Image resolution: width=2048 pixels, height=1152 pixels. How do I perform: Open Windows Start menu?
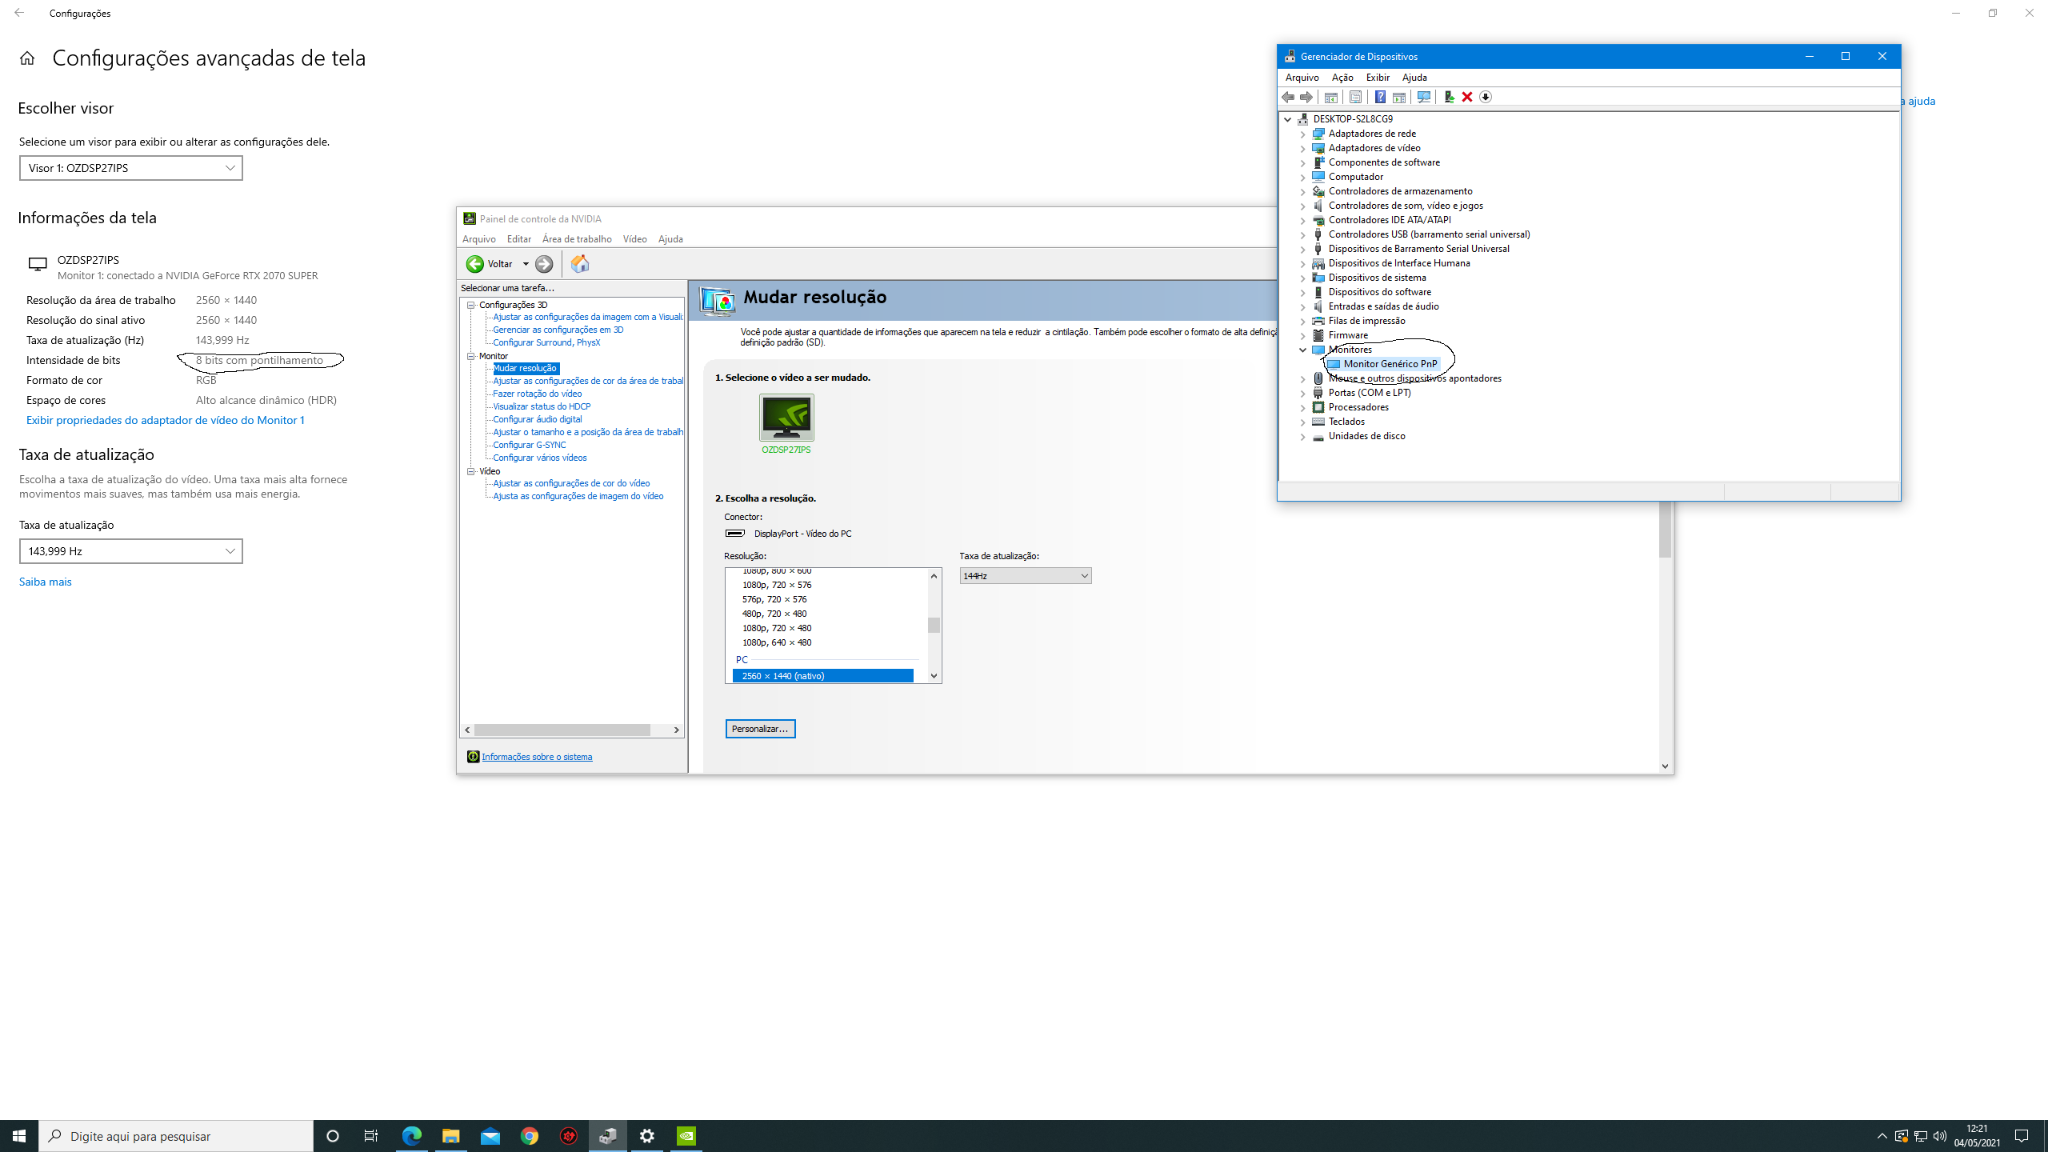(x=19, y=1136)
